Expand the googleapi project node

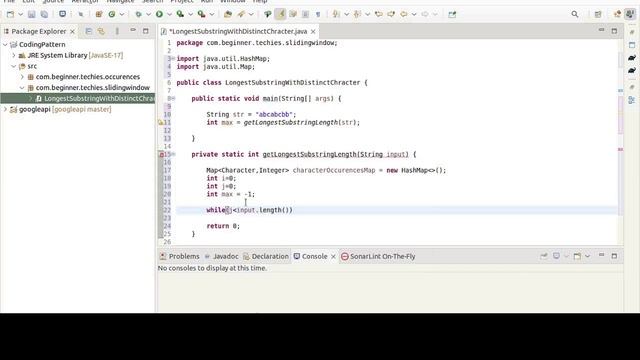[5, 109]
